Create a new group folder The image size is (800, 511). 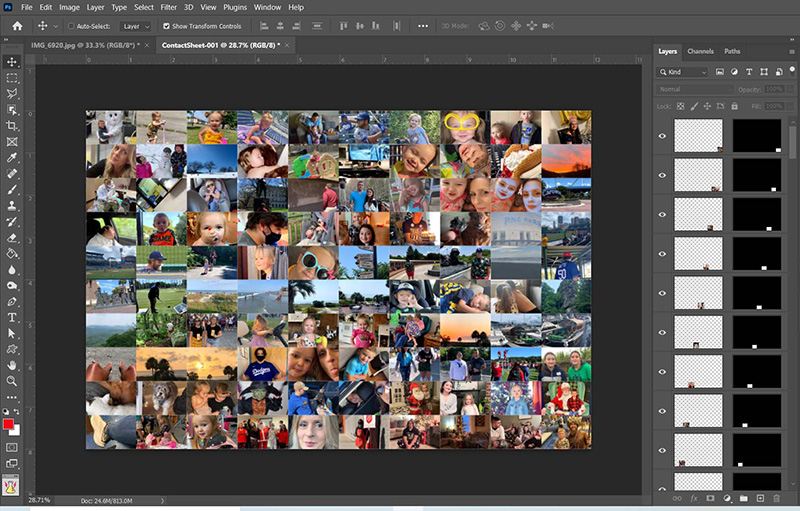tap(743, 498)
